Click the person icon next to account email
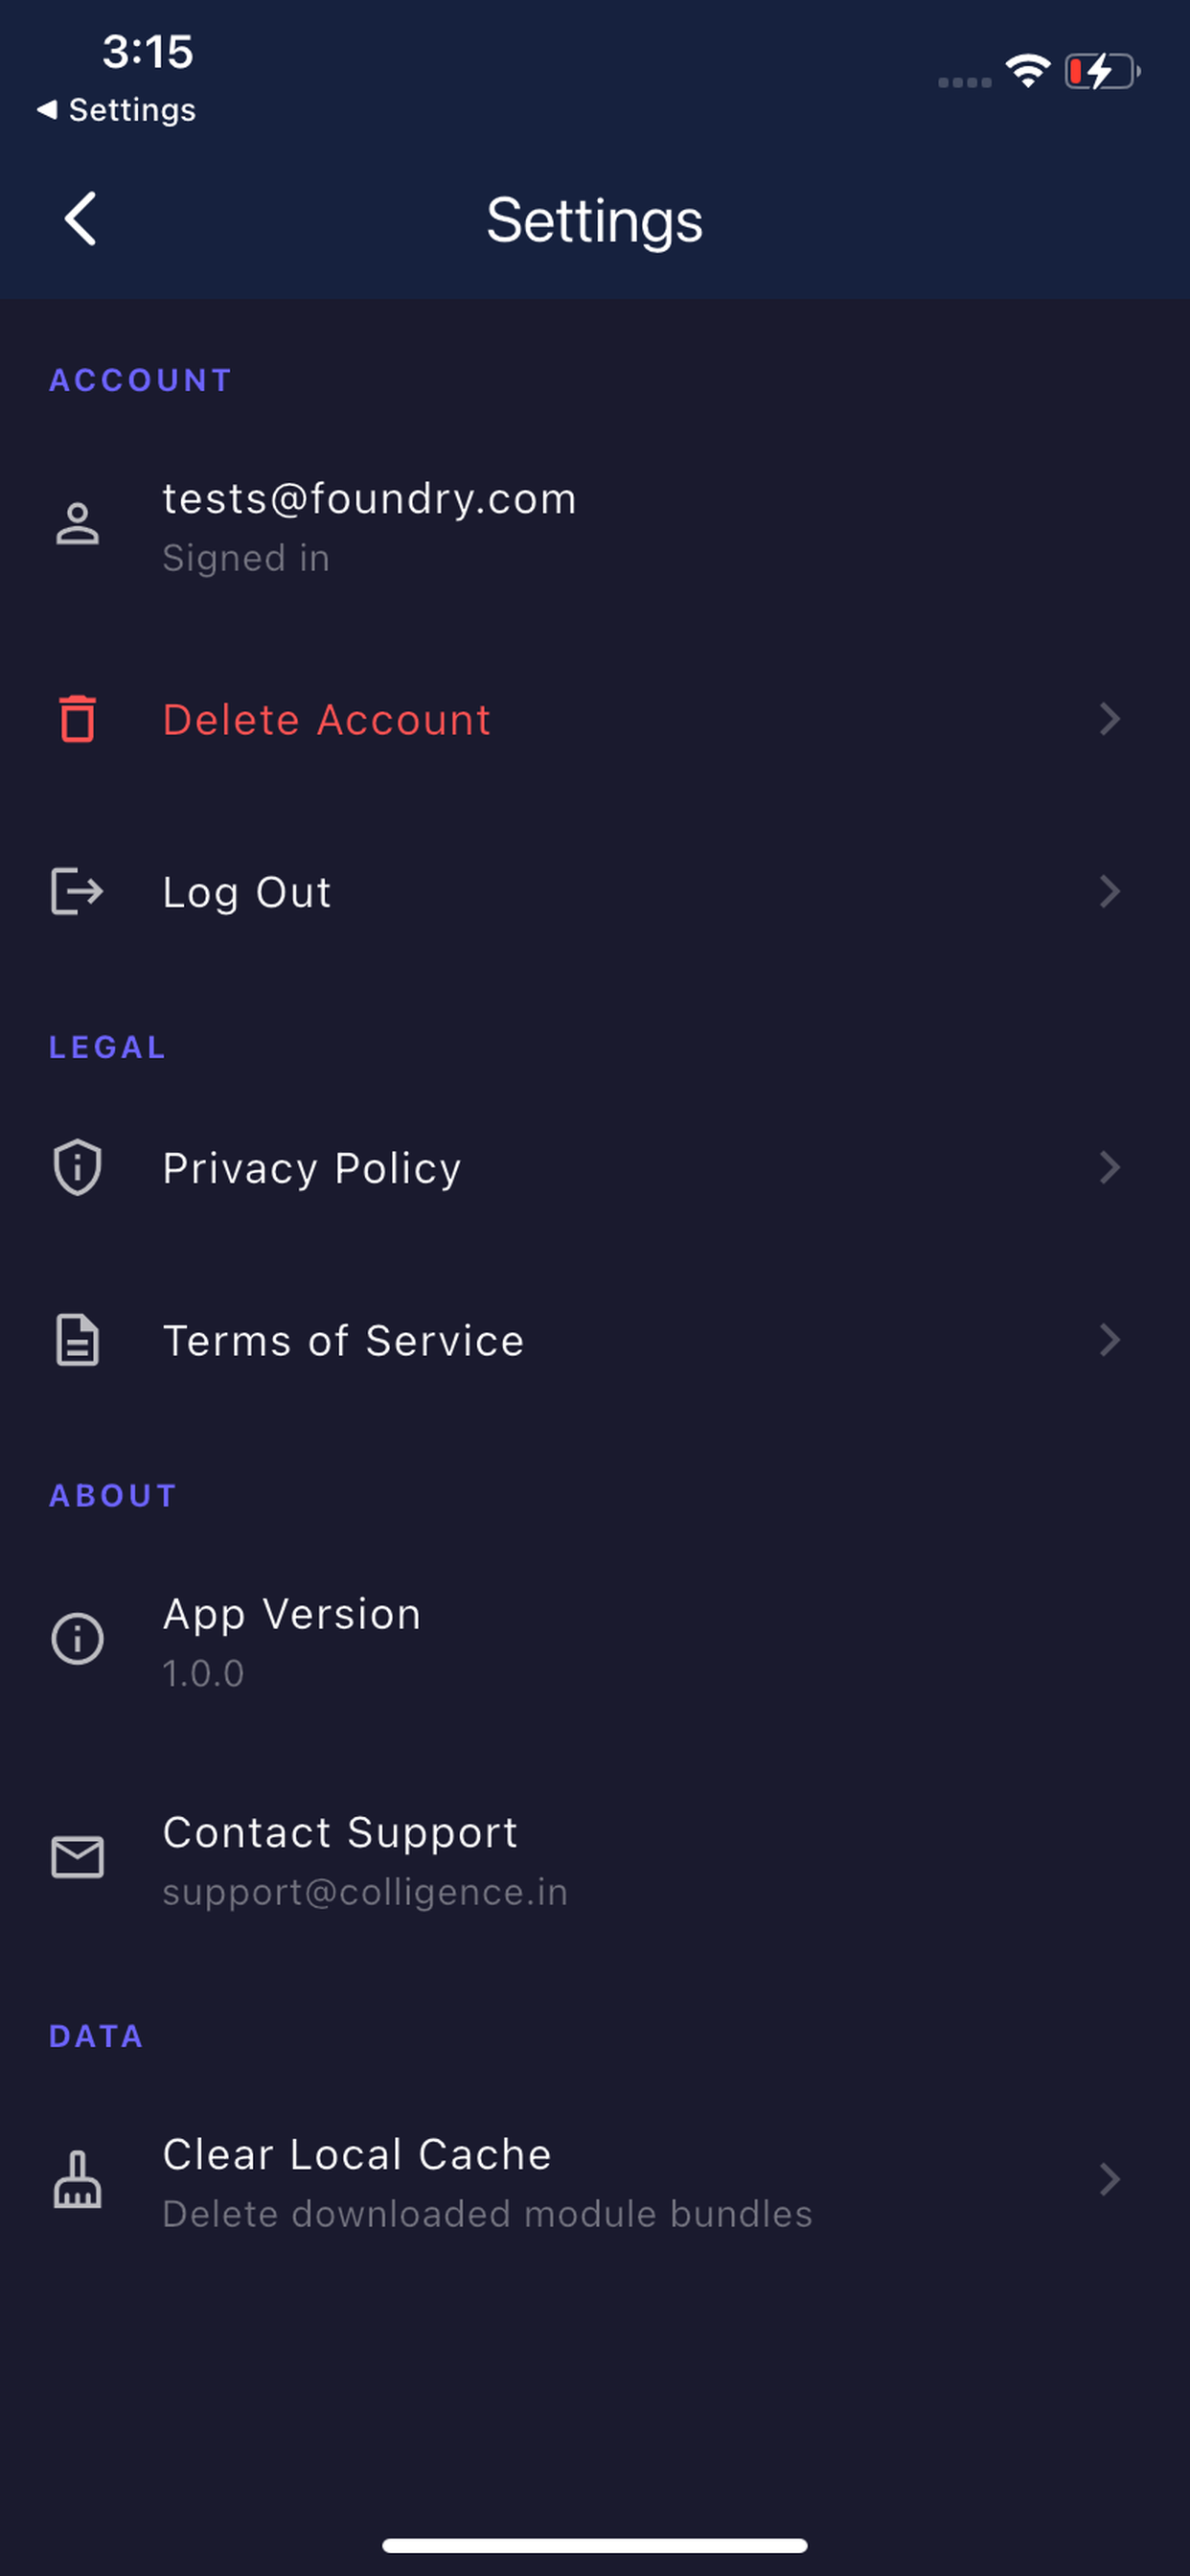Image resolution: width=1190 pixels, height=2576 pixels. coord(77,524)
